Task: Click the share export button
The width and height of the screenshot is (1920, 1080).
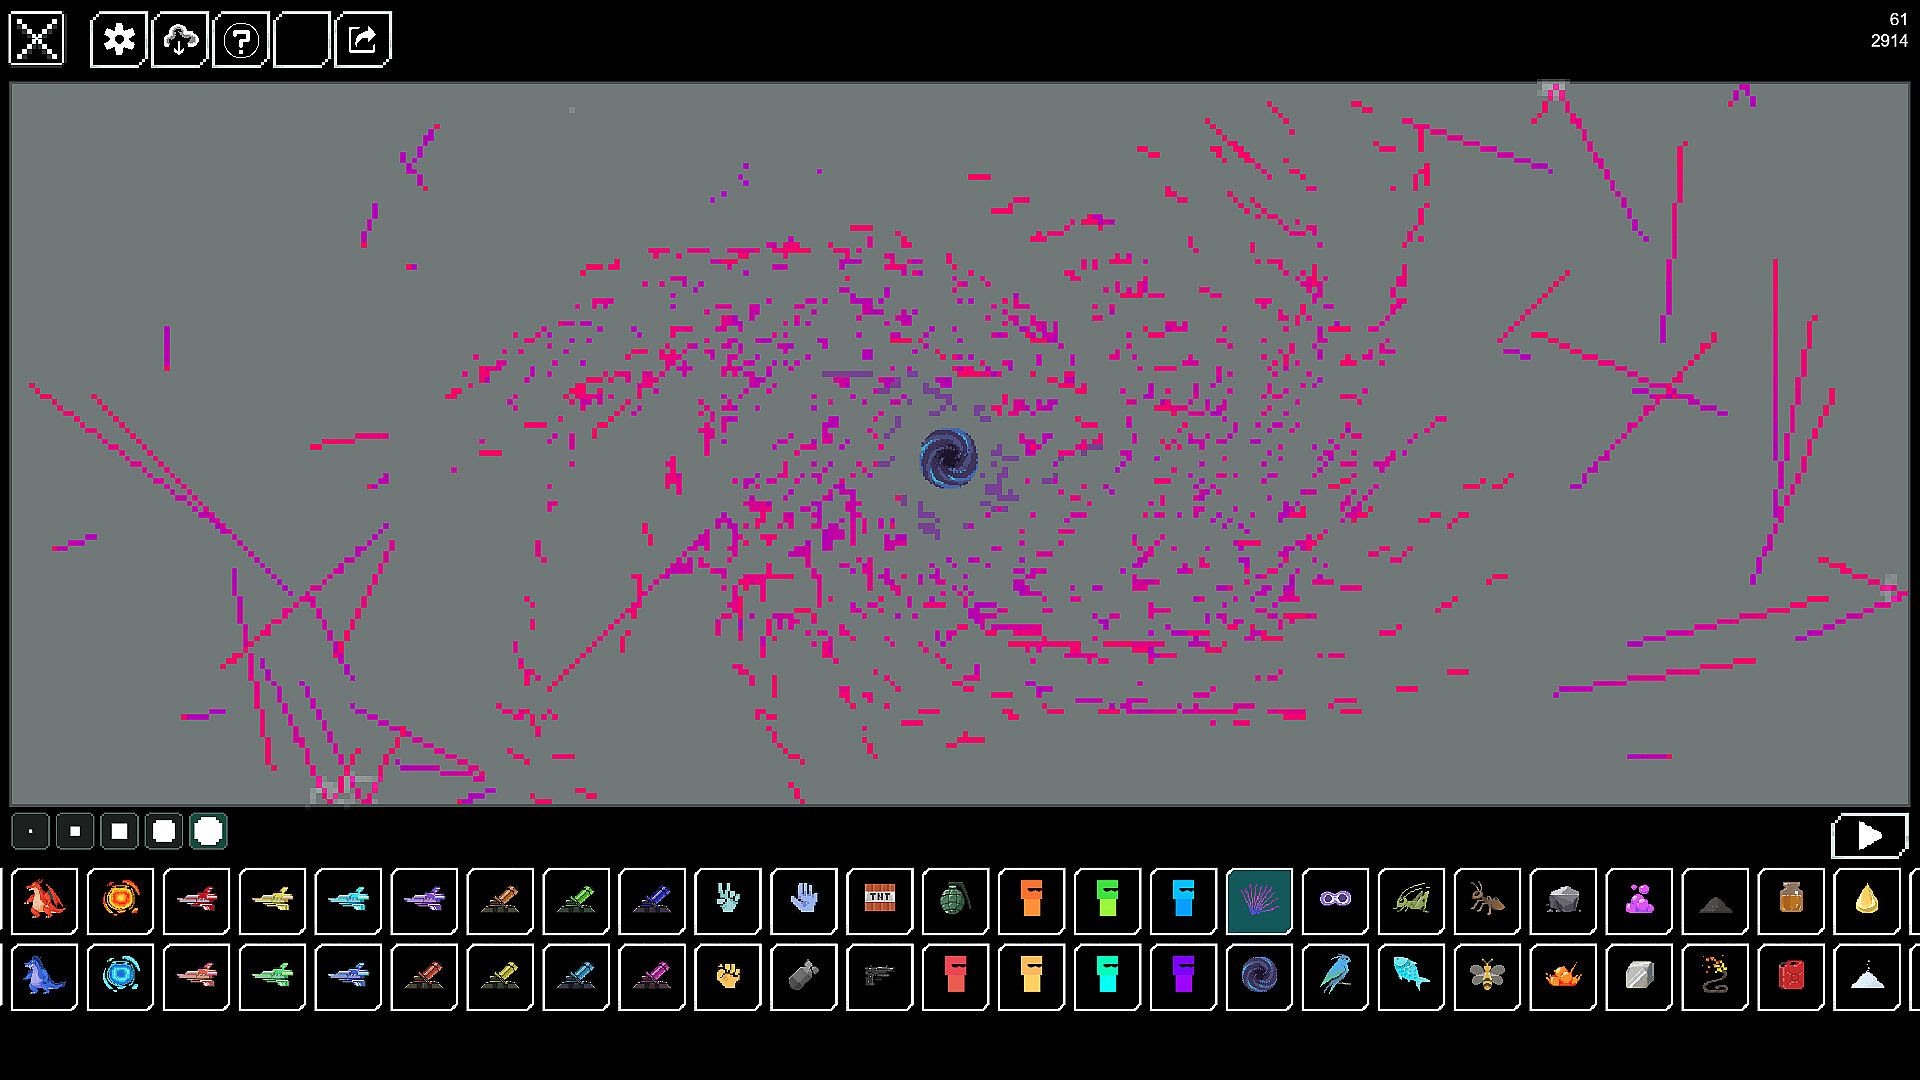Action: click(x=362, y=40)
